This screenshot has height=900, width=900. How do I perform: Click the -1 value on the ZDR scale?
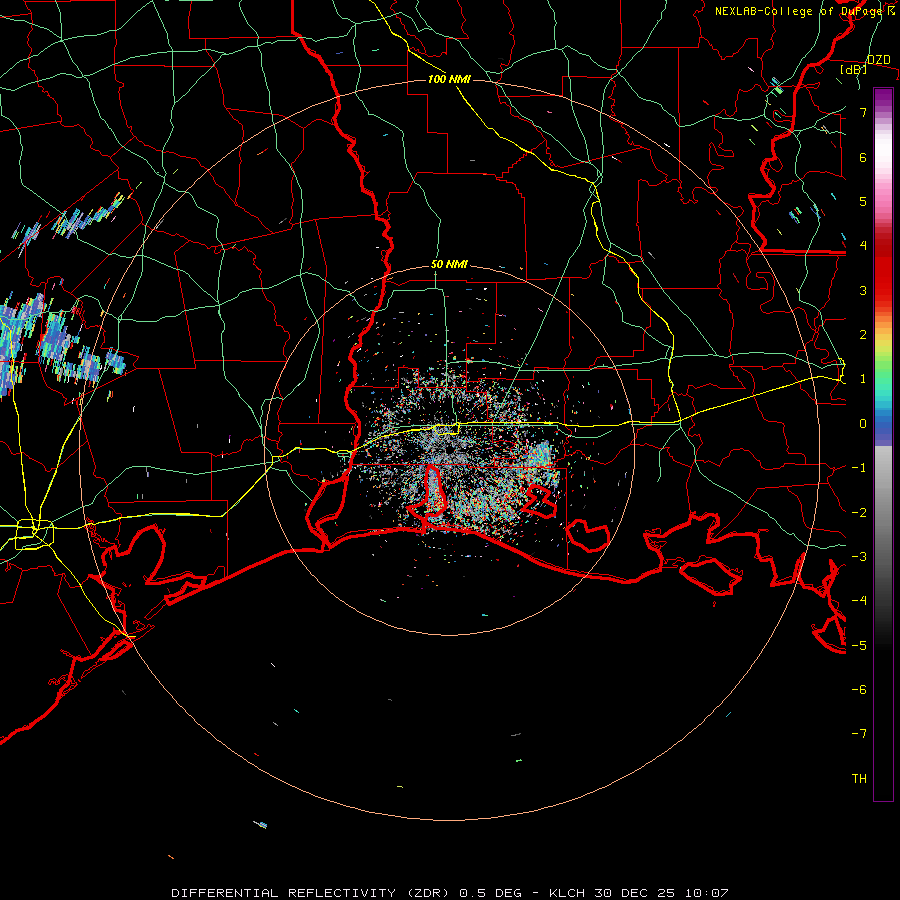point(859,468)
